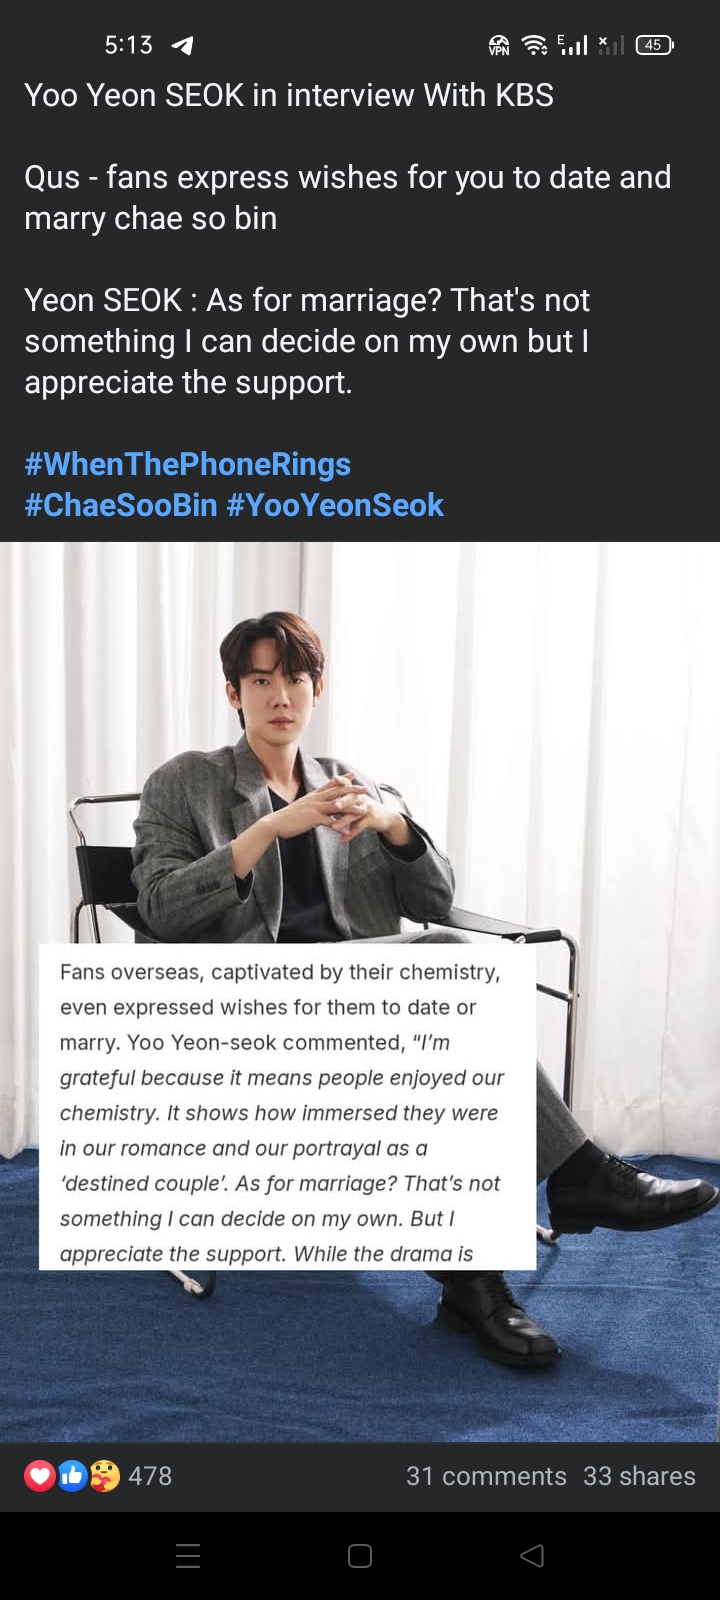Open the #YooYeonSeok hashtag
Image resolution: width=720 pixels, height=1600 pixels.
point(335,505)
